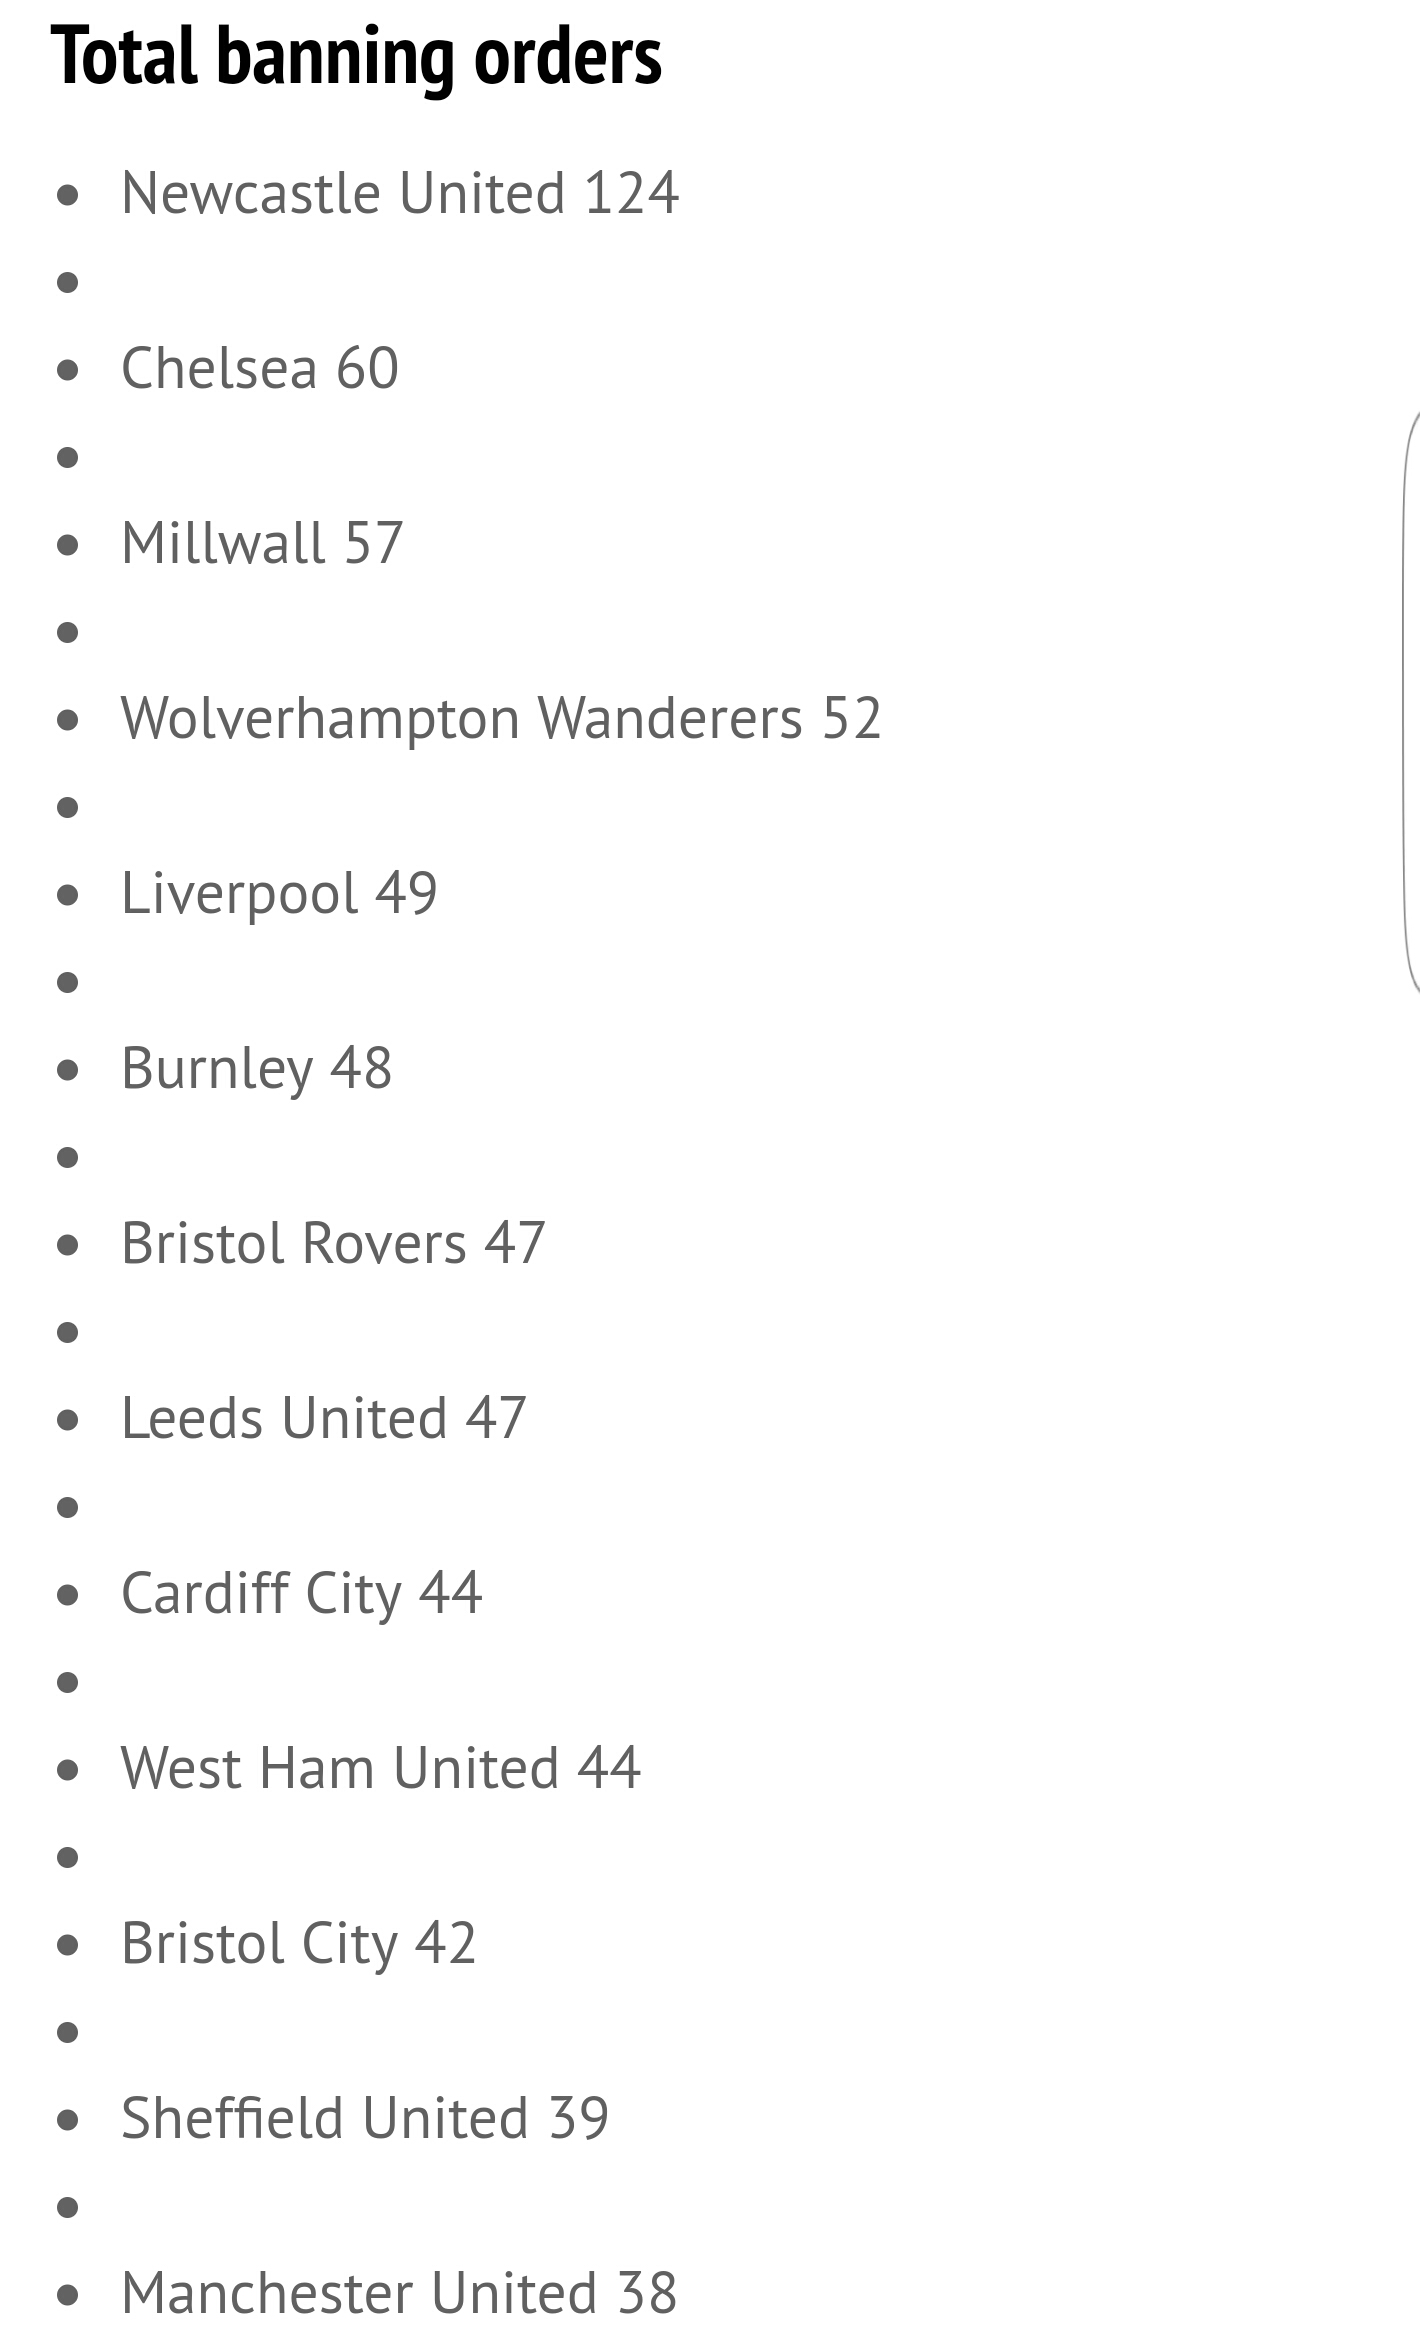Select the Bristol Rovers 47 entry

coord(333,1243)
